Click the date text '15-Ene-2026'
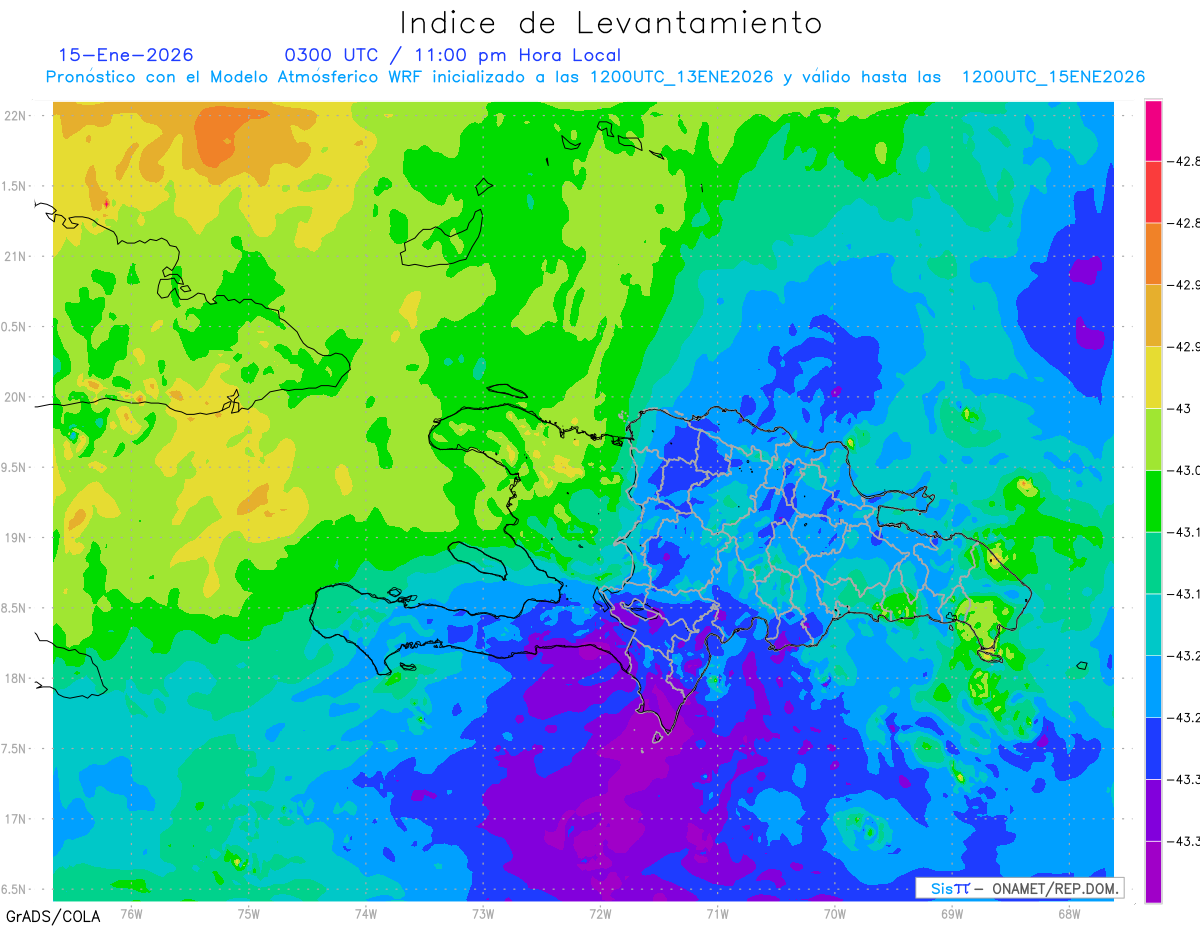This screenshot has height=927, width=1200. tap(126, 55)
